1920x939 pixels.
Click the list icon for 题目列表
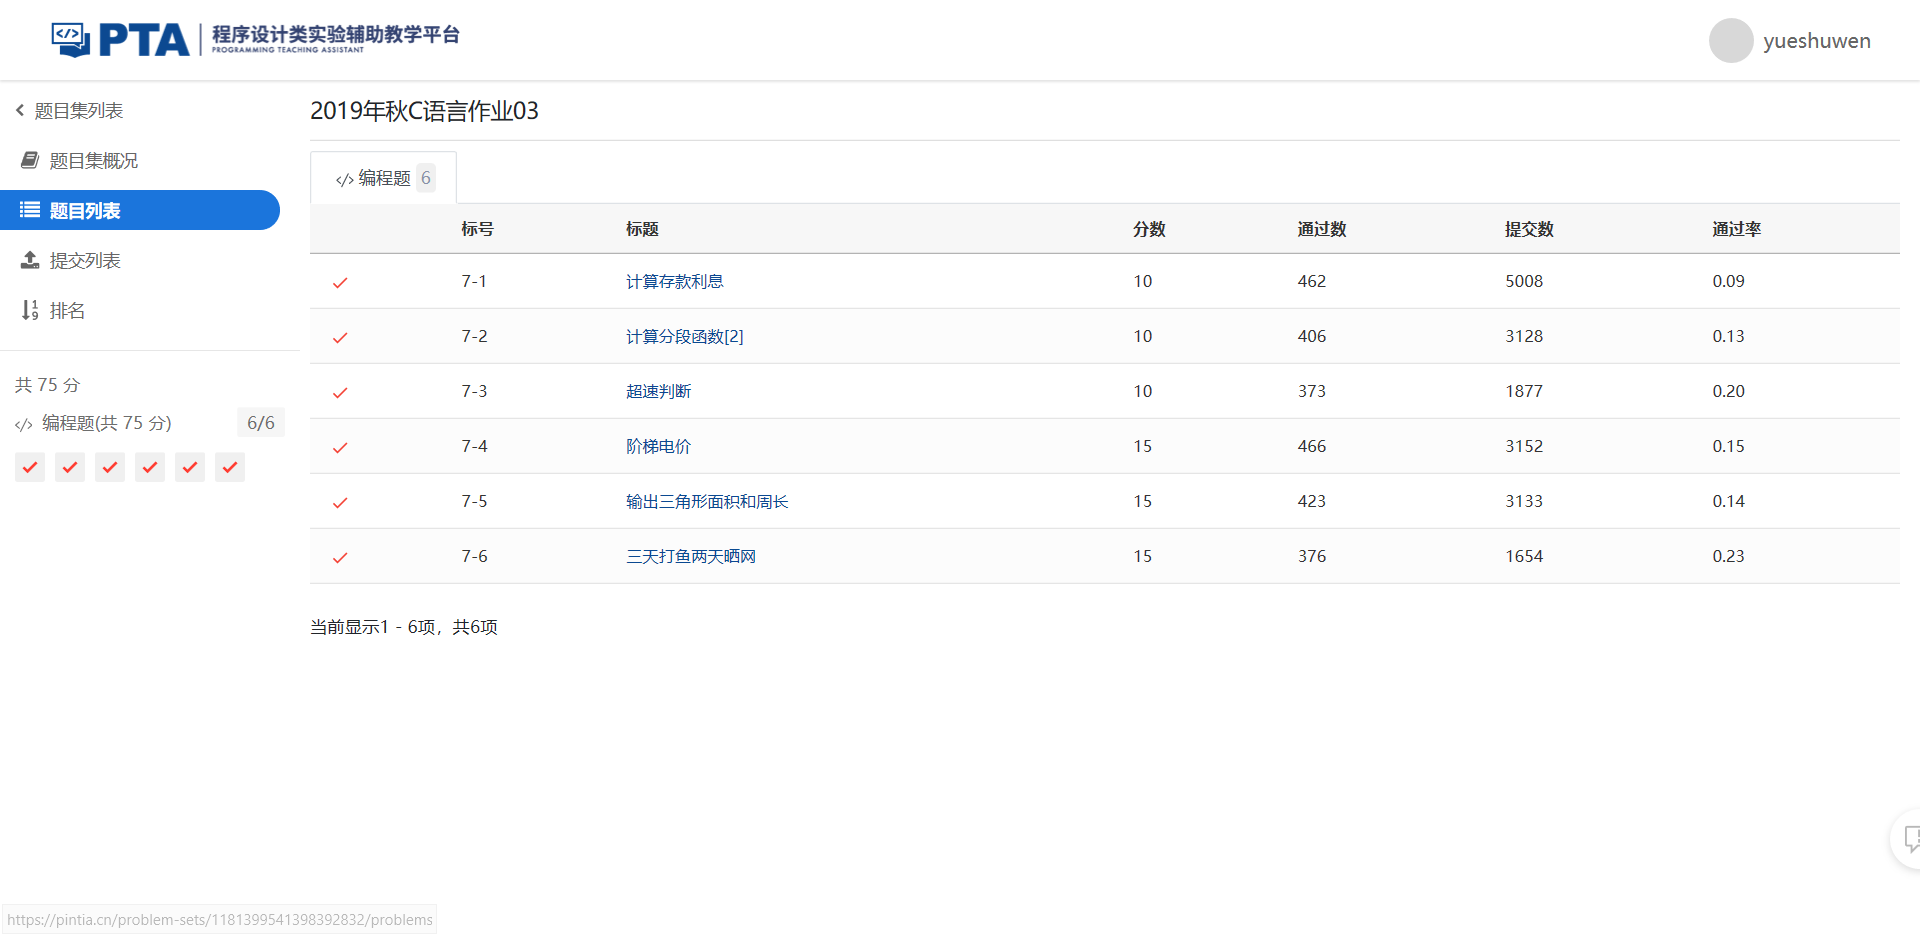pos(30,210)
